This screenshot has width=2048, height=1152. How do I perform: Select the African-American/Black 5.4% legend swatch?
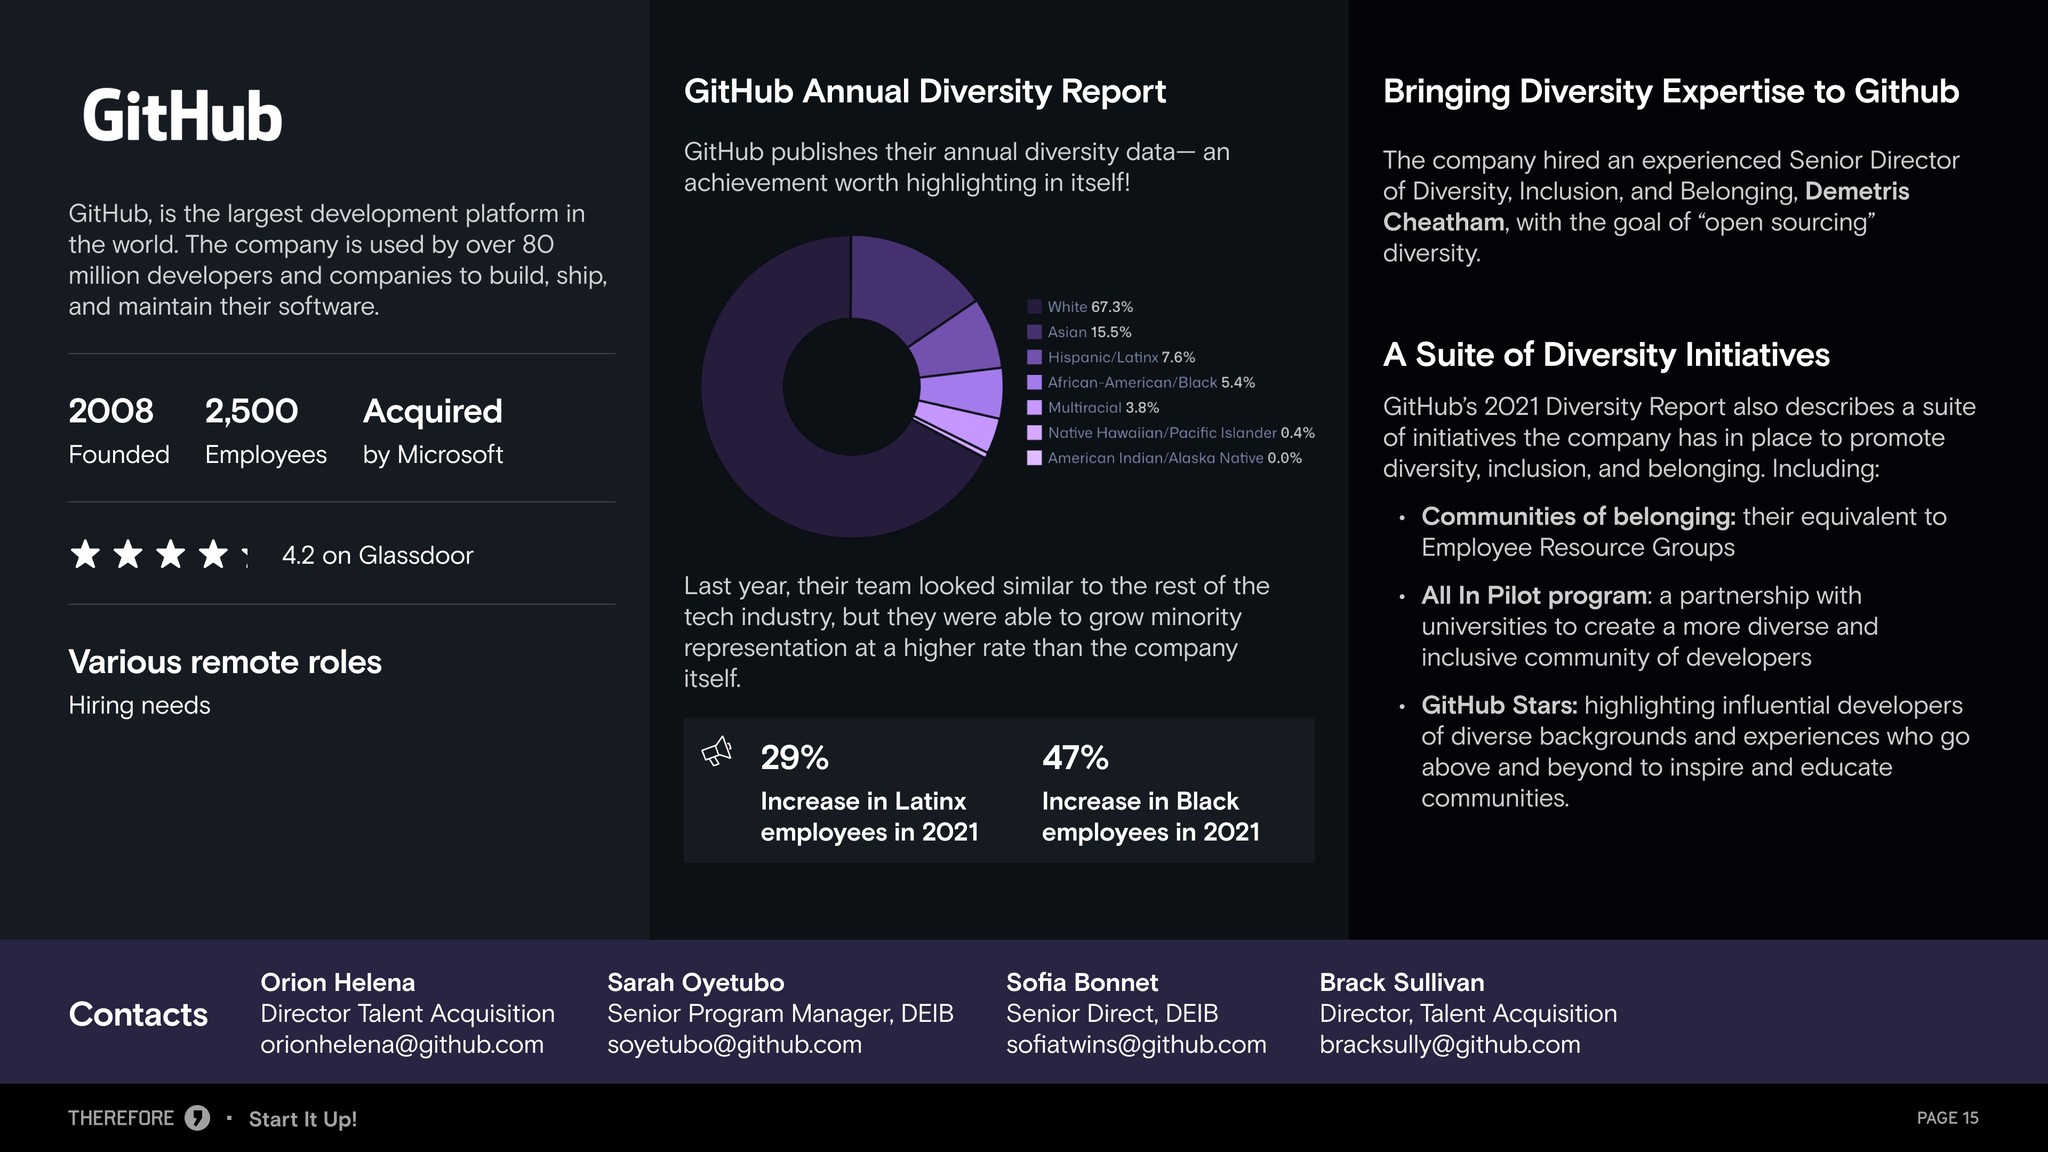(1035, 382)
